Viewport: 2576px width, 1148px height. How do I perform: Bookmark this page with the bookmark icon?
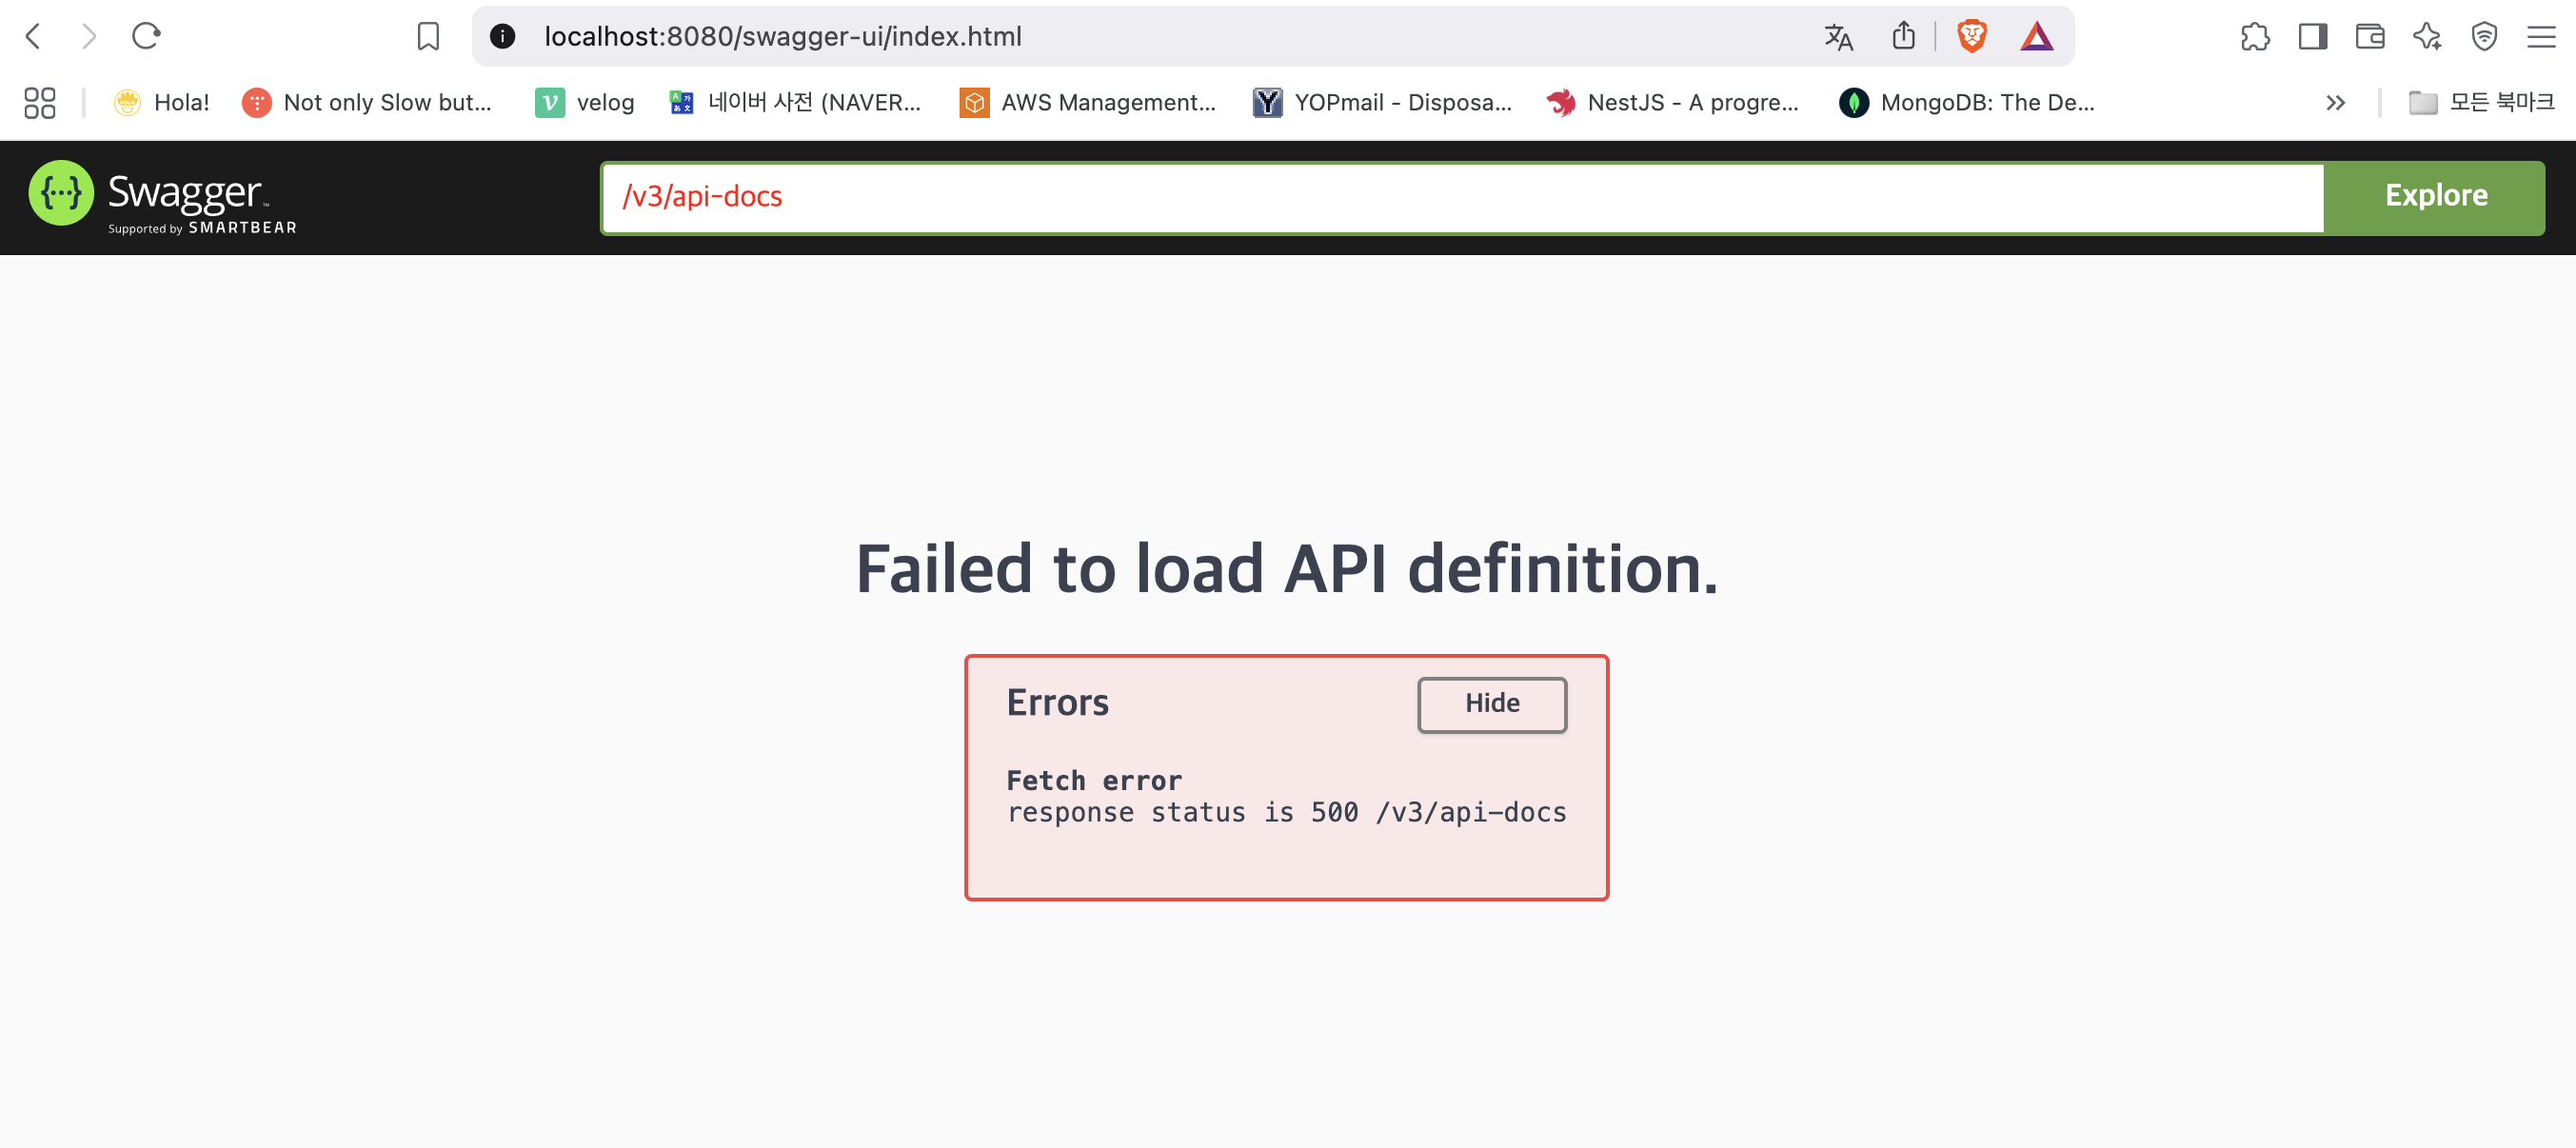tap(428, 37)
